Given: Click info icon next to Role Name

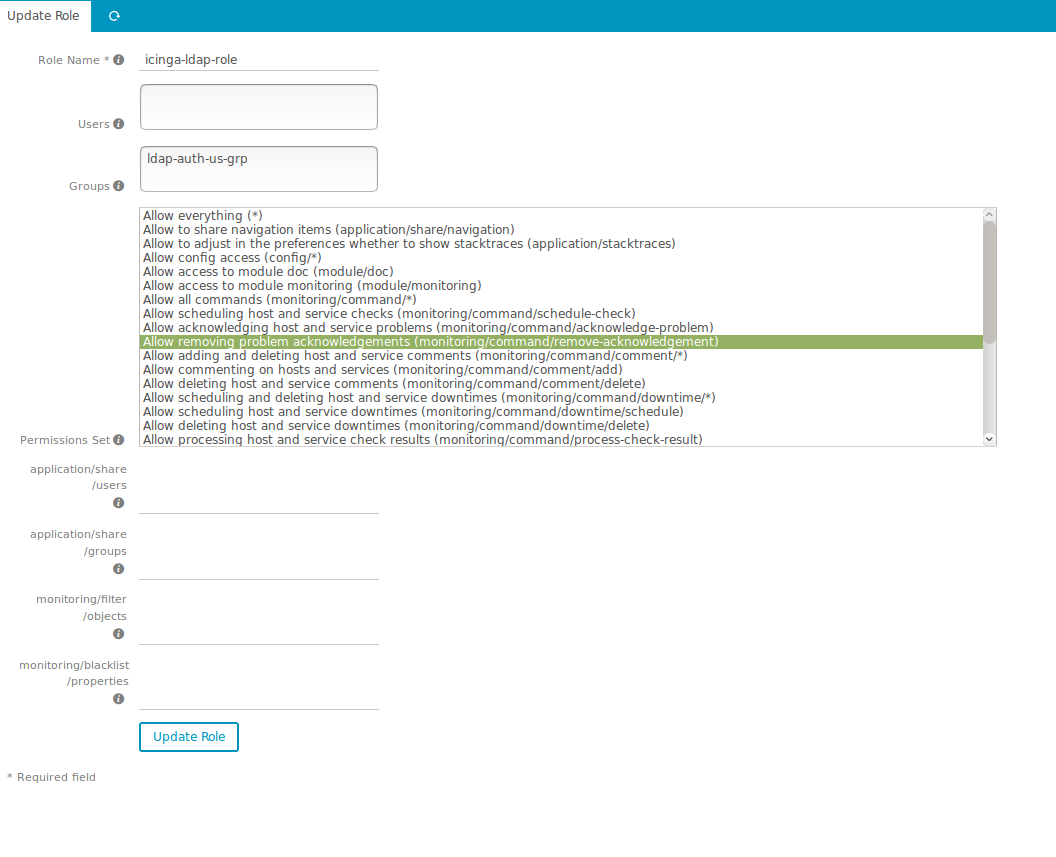Looking at the screenshot, I should (x=119, y=60).
